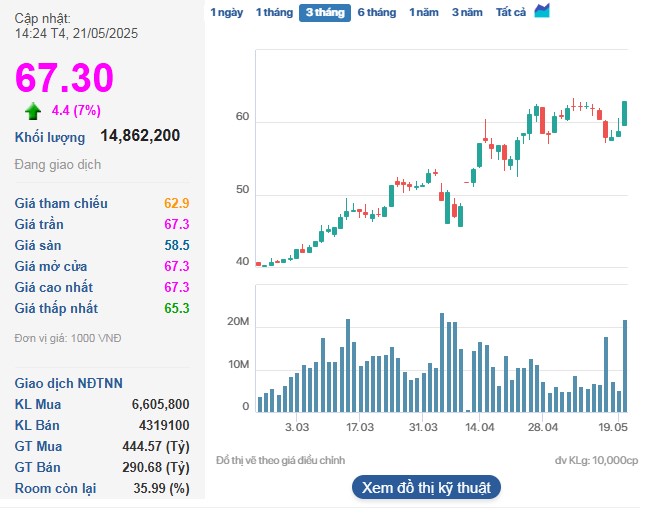Image resolution: width=668 pixels, height=515 pixels.
Task: Switch chart to 6 tháng view
Action: (376, 12)
